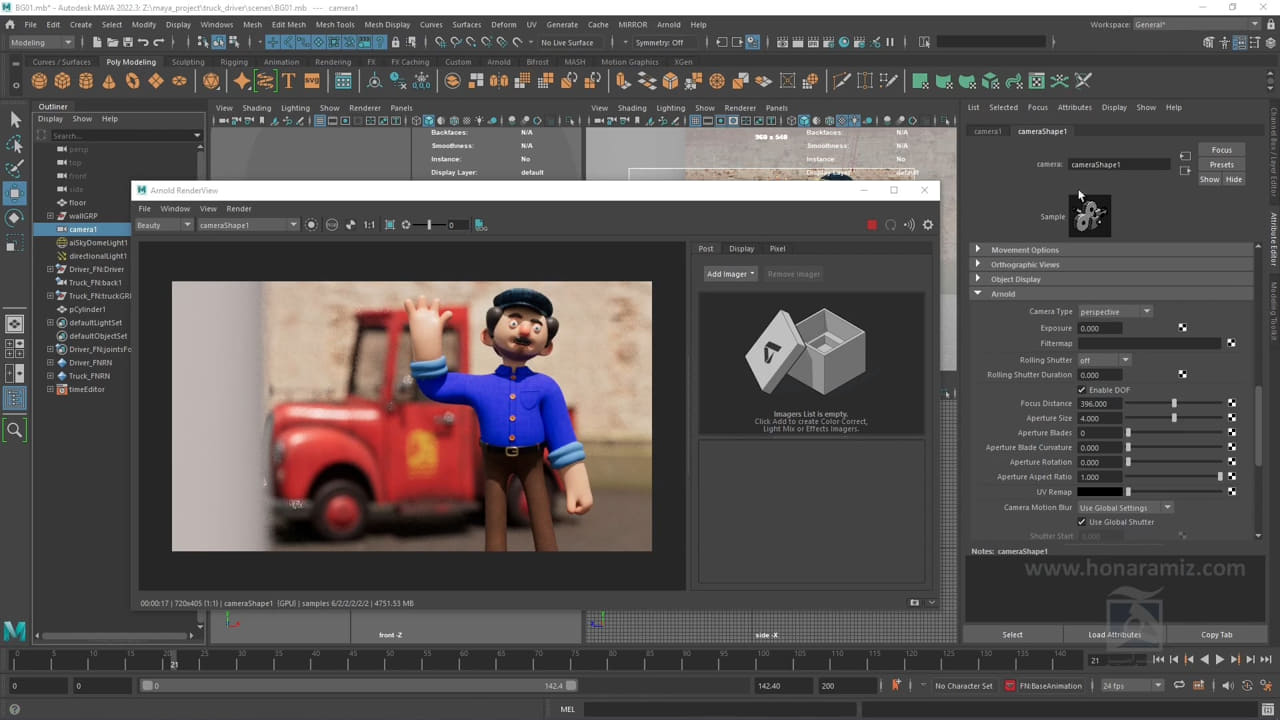Switch to the Rigging shelf tab
1280x720 pixels.
[x=234, y=62]
